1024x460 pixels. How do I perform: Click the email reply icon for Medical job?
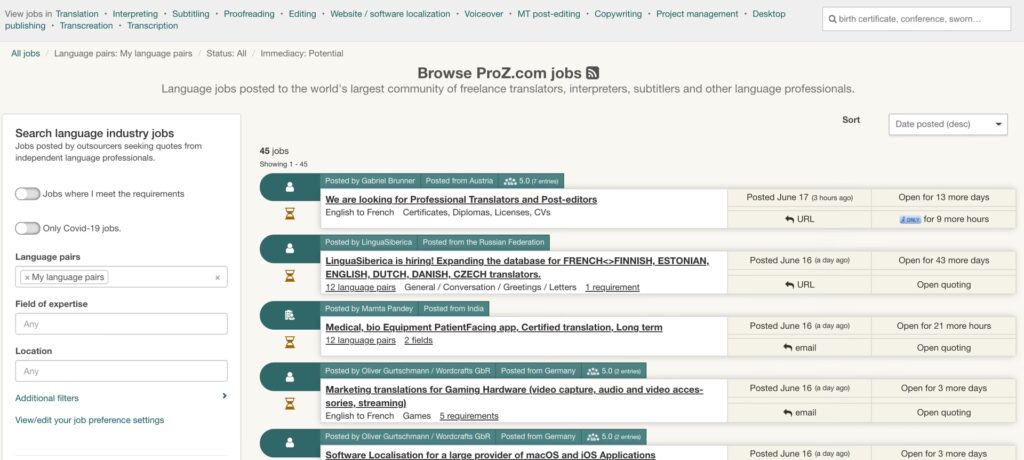(x=789, y=348)
